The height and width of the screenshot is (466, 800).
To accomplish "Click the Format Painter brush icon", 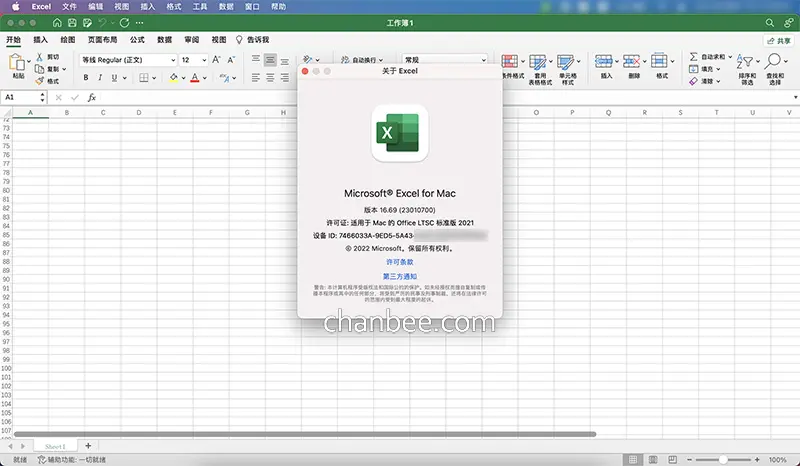I will click(x=39, y=81).
